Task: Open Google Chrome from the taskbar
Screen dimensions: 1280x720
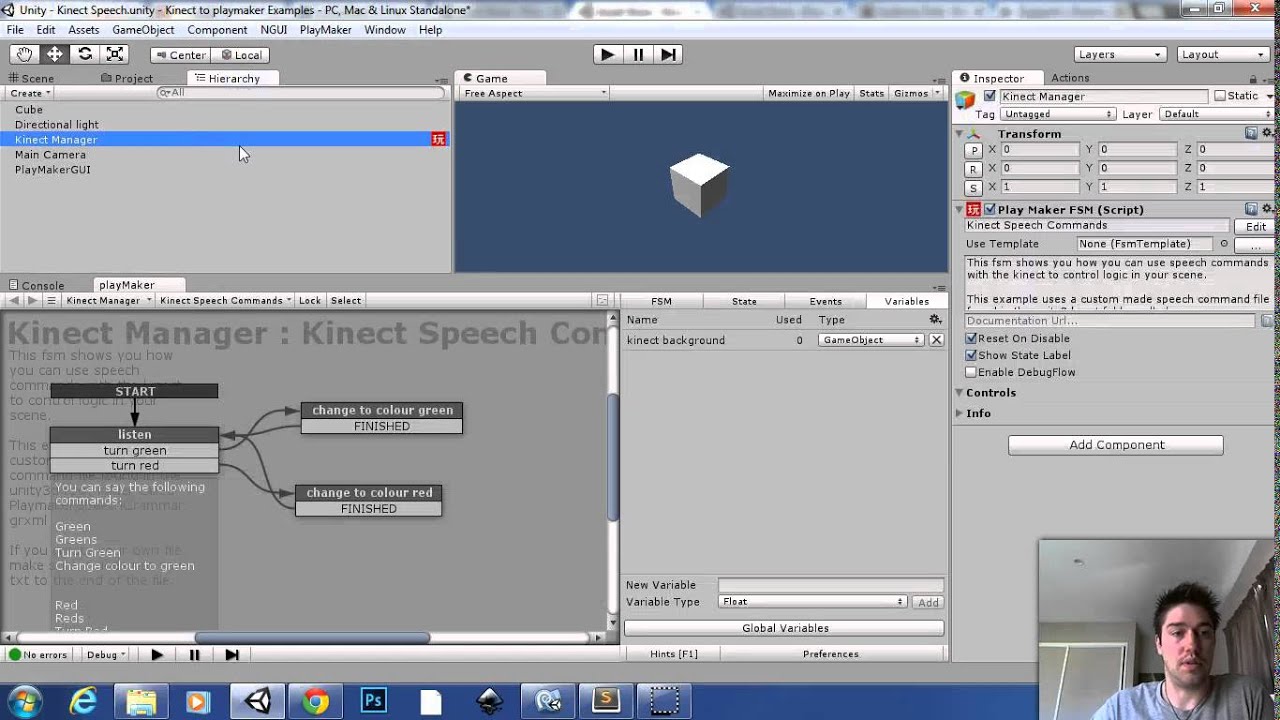Action: pos(316,701)
